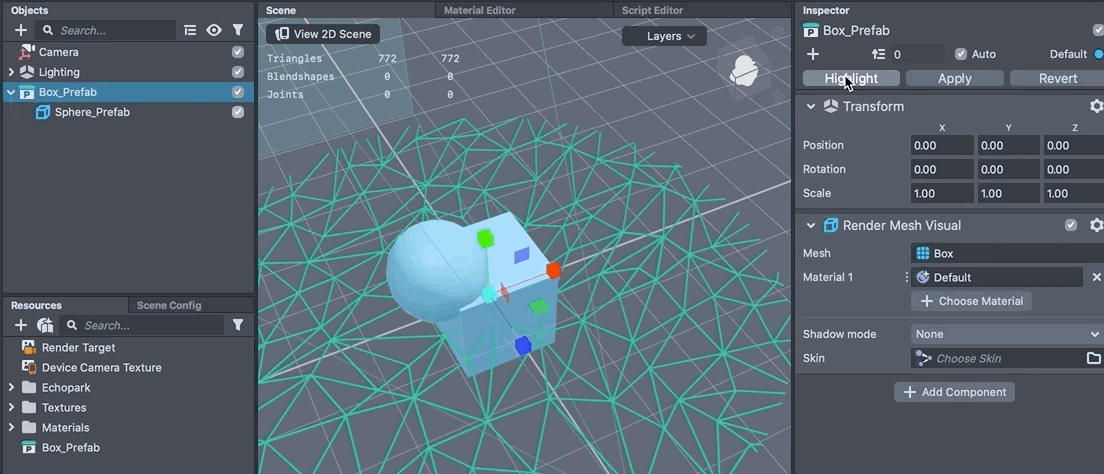Collapse the Transform component section
Screen dimensions: 1104x474
(x=811, y=106)
